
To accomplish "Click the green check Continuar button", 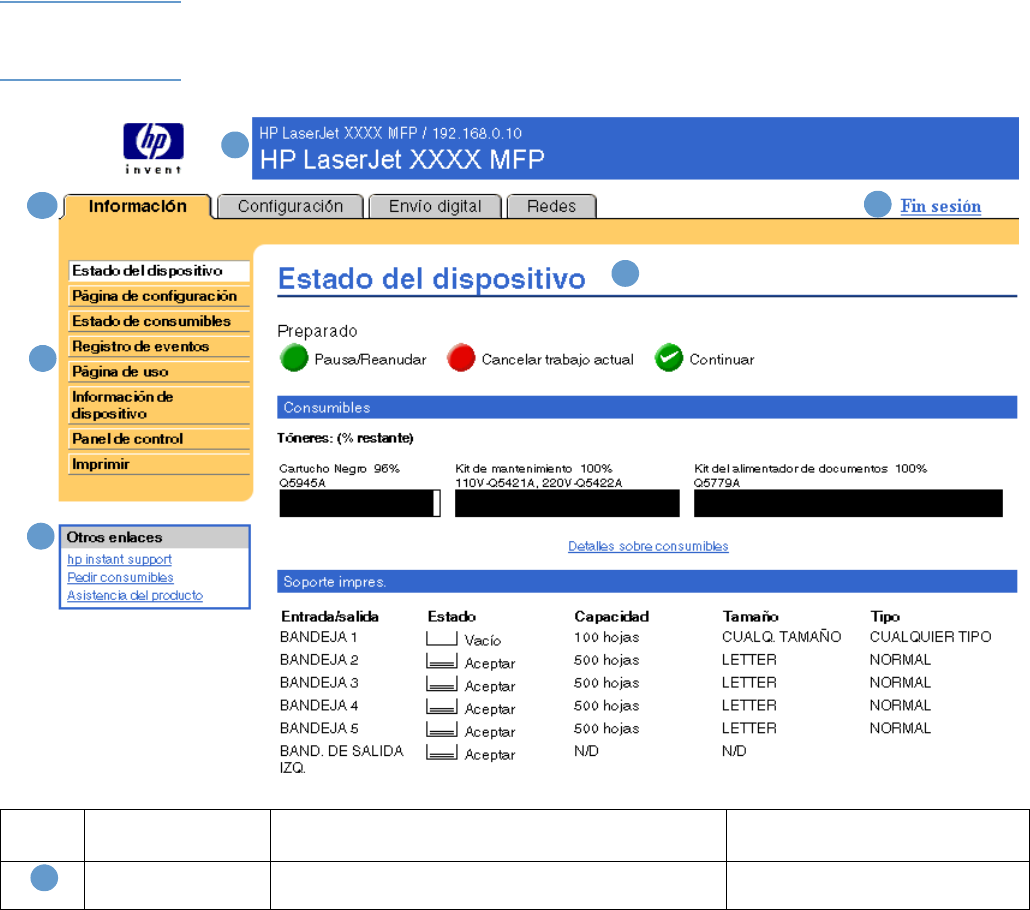I will (x=669, y=358).
